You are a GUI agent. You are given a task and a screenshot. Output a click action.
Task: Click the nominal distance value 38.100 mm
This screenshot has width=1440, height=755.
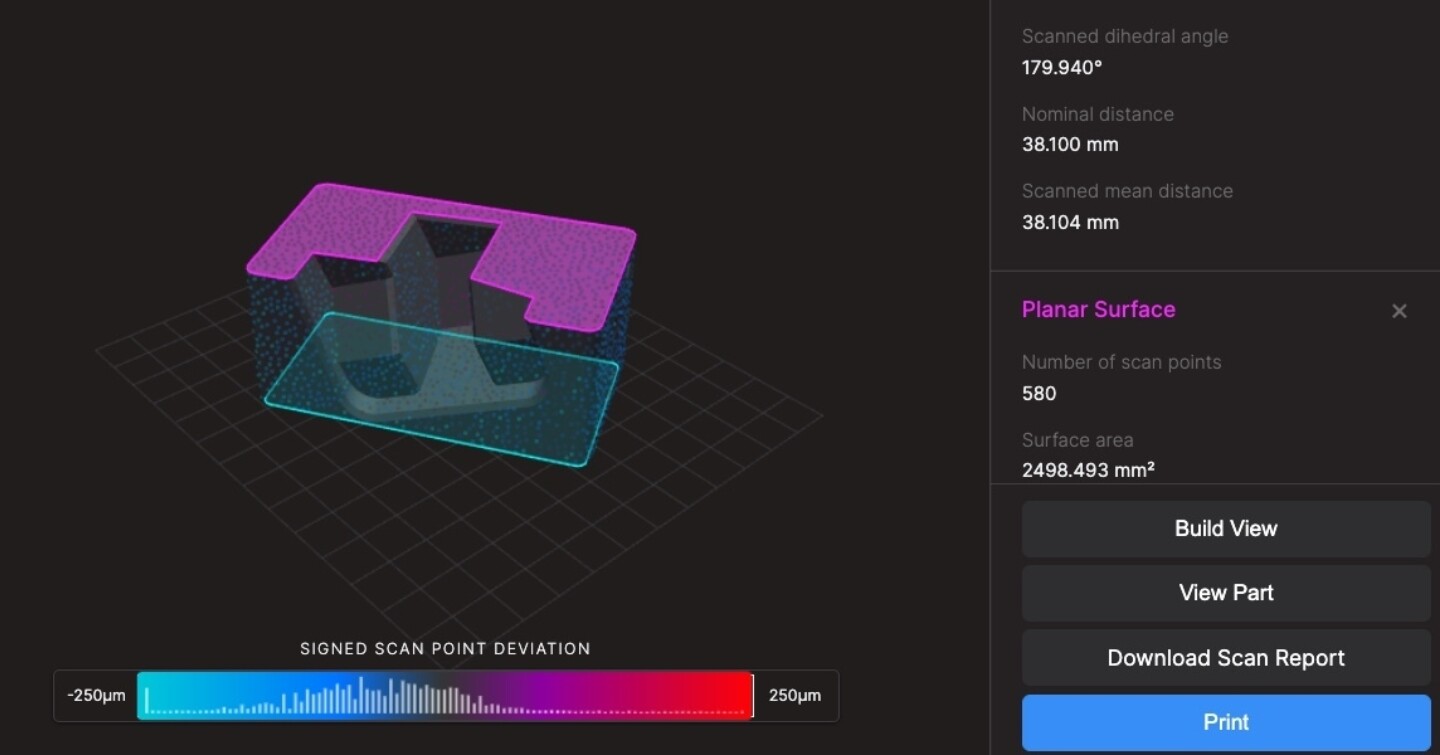(1069, 145)
